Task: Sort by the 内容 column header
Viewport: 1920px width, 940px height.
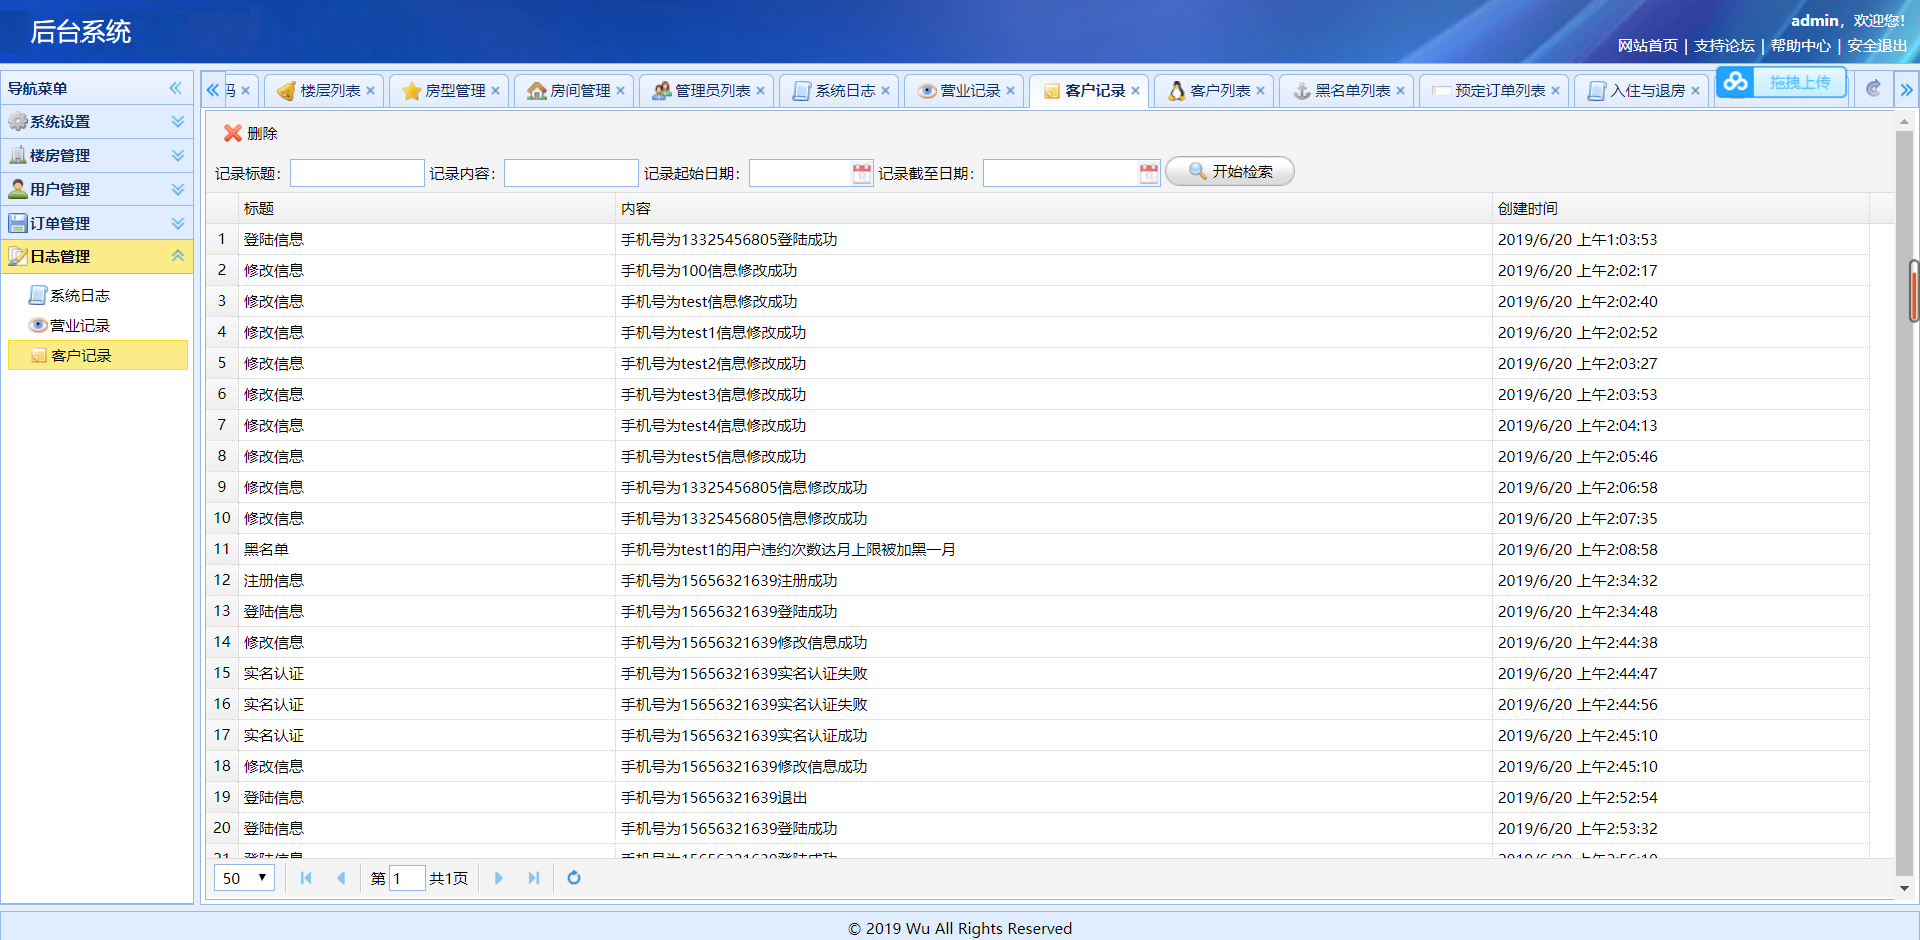Action: [x=1053, y=208]
